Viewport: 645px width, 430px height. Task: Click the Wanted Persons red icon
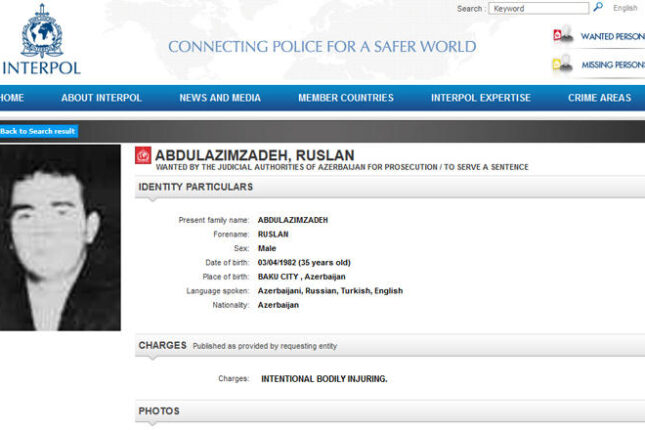pyautogui.click(x=563, y=34)
